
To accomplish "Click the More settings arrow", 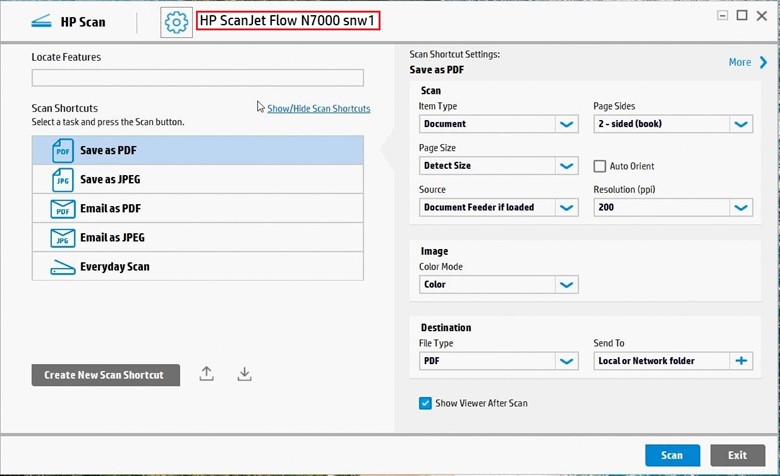I will point(762,62).
